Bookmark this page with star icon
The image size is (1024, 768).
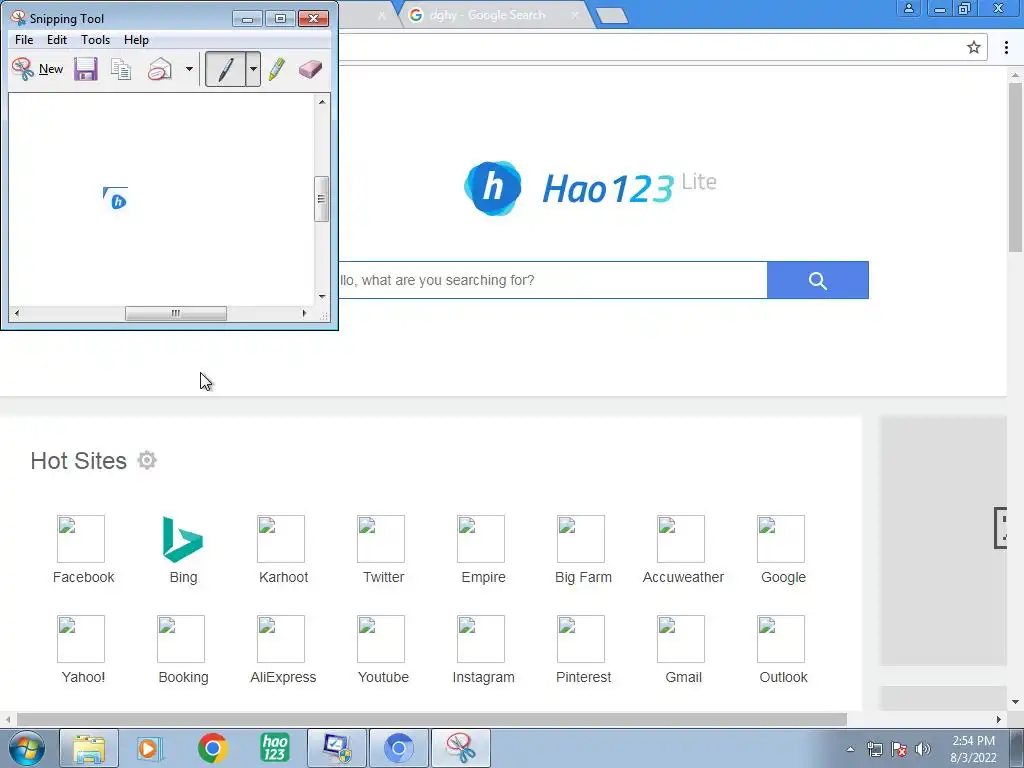point(974,47)
